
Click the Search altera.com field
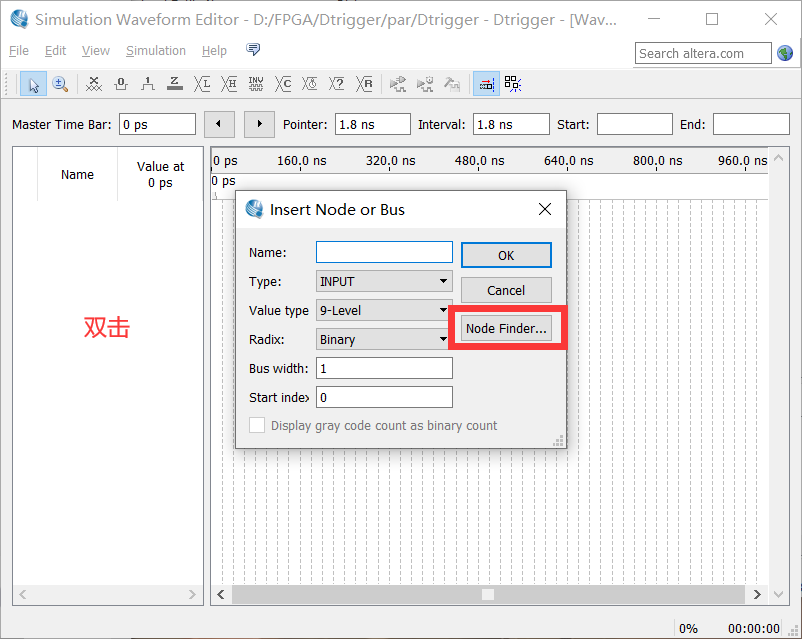point(703,53)
